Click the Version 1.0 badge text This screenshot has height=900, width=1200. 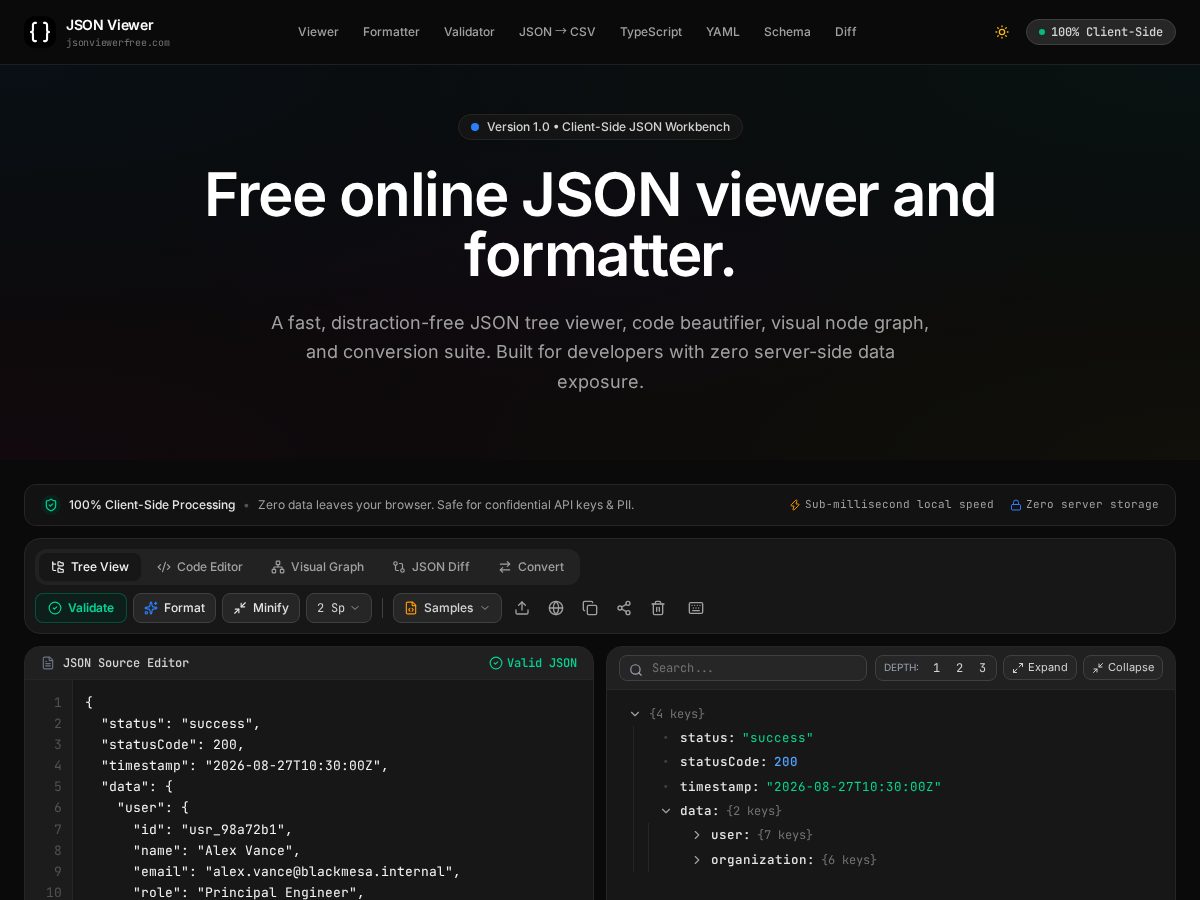(x=608, y=127)
